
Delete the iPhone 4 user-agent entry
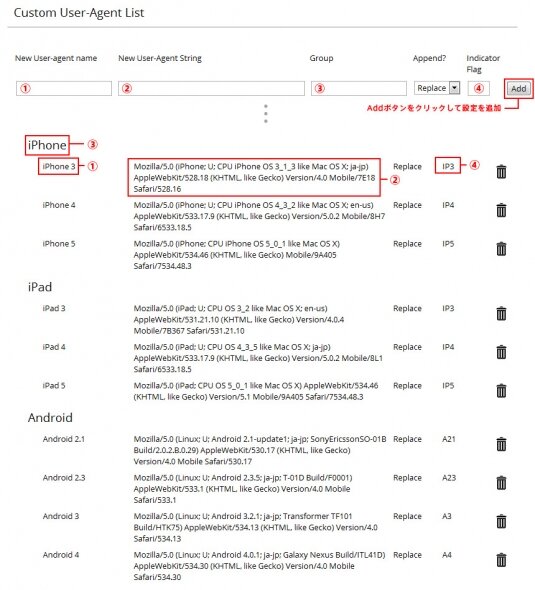click(x=501, y=210)
